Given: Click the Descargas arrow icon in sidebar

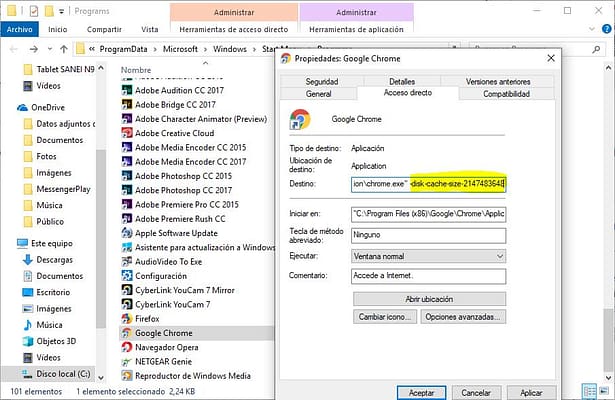Looking at the screenshot, I should click(x=27, y=260).
